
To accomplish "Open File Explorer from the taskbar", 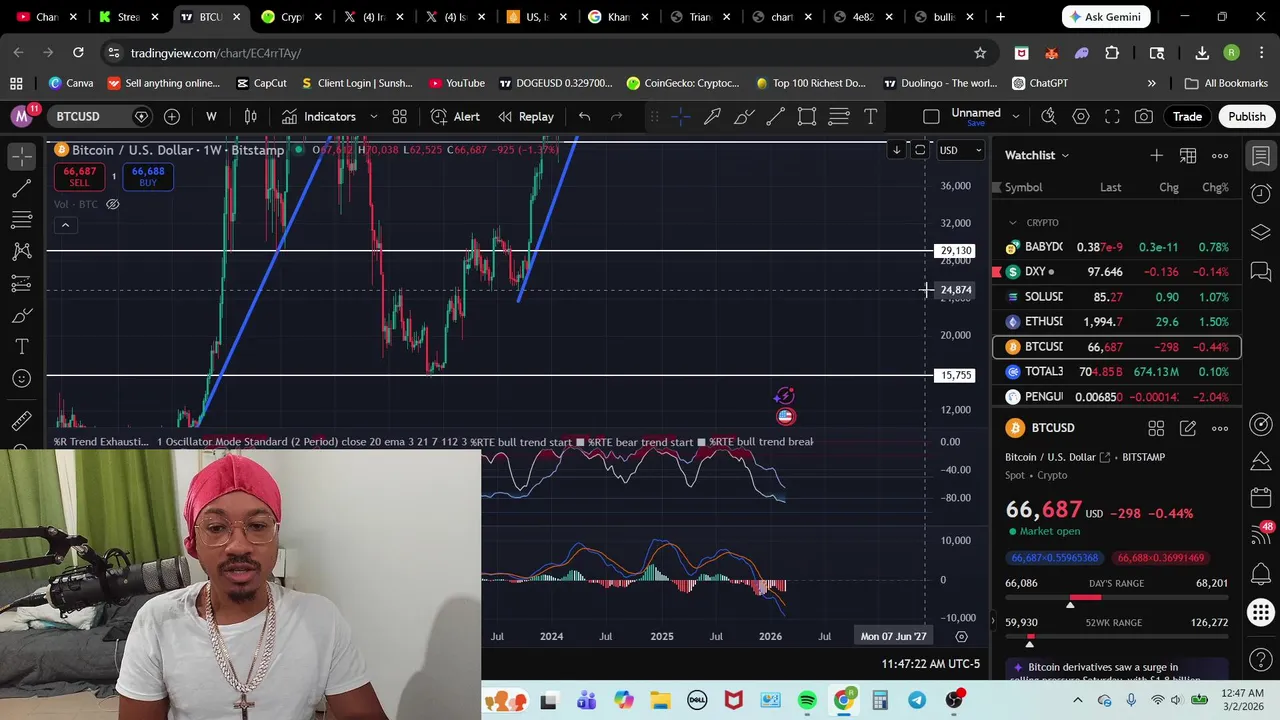I will (x=660, y=700).
